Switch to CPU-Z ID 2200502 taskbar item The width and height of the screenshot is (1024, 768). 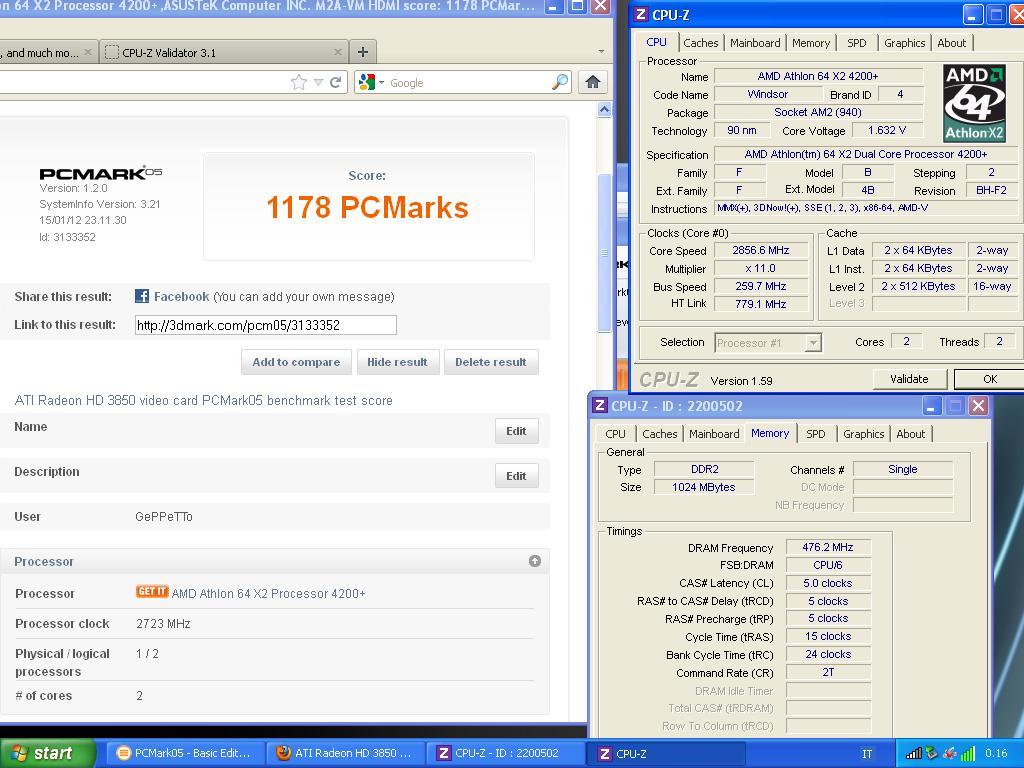click(505, 754)
